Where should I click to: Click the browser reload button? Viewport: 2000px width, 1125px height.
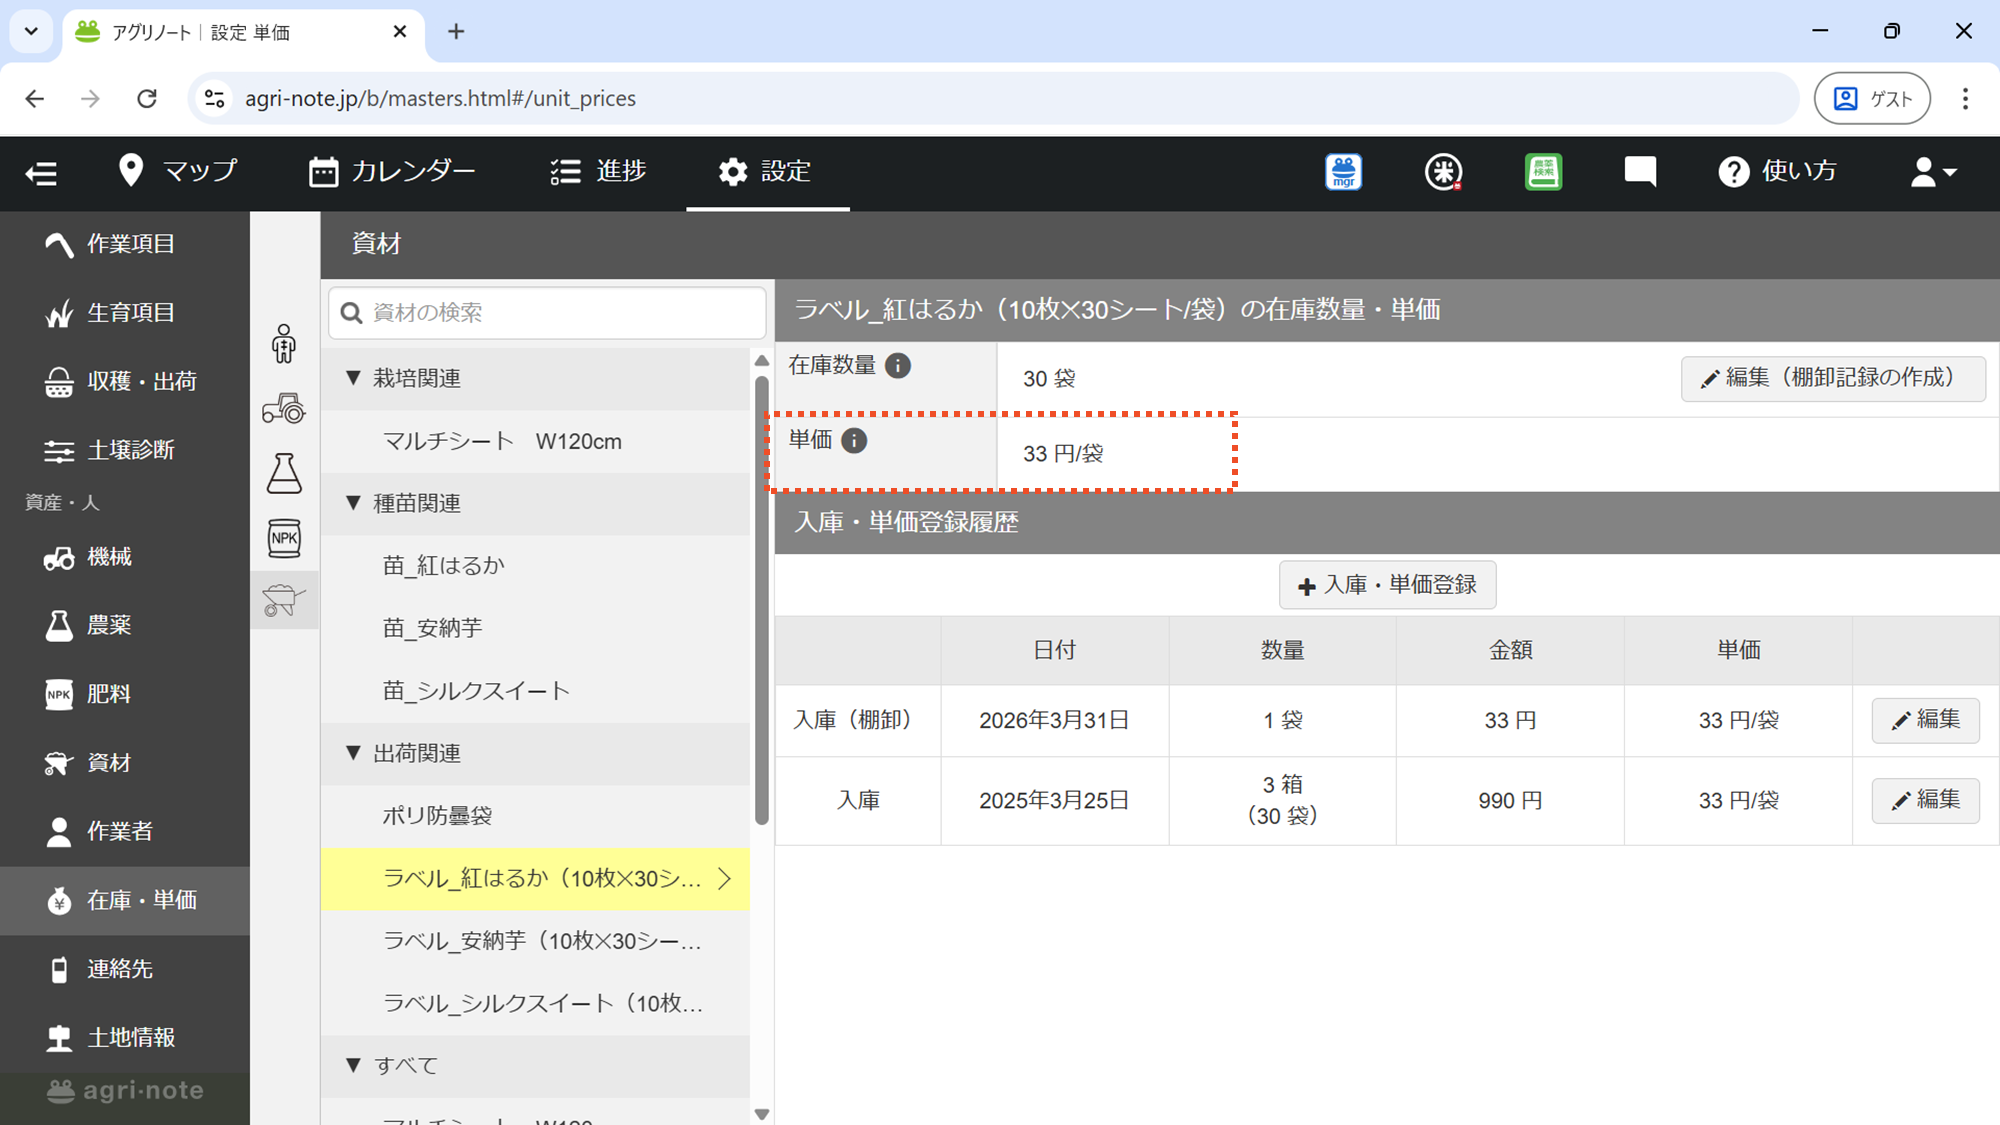[x=147, y=98]
